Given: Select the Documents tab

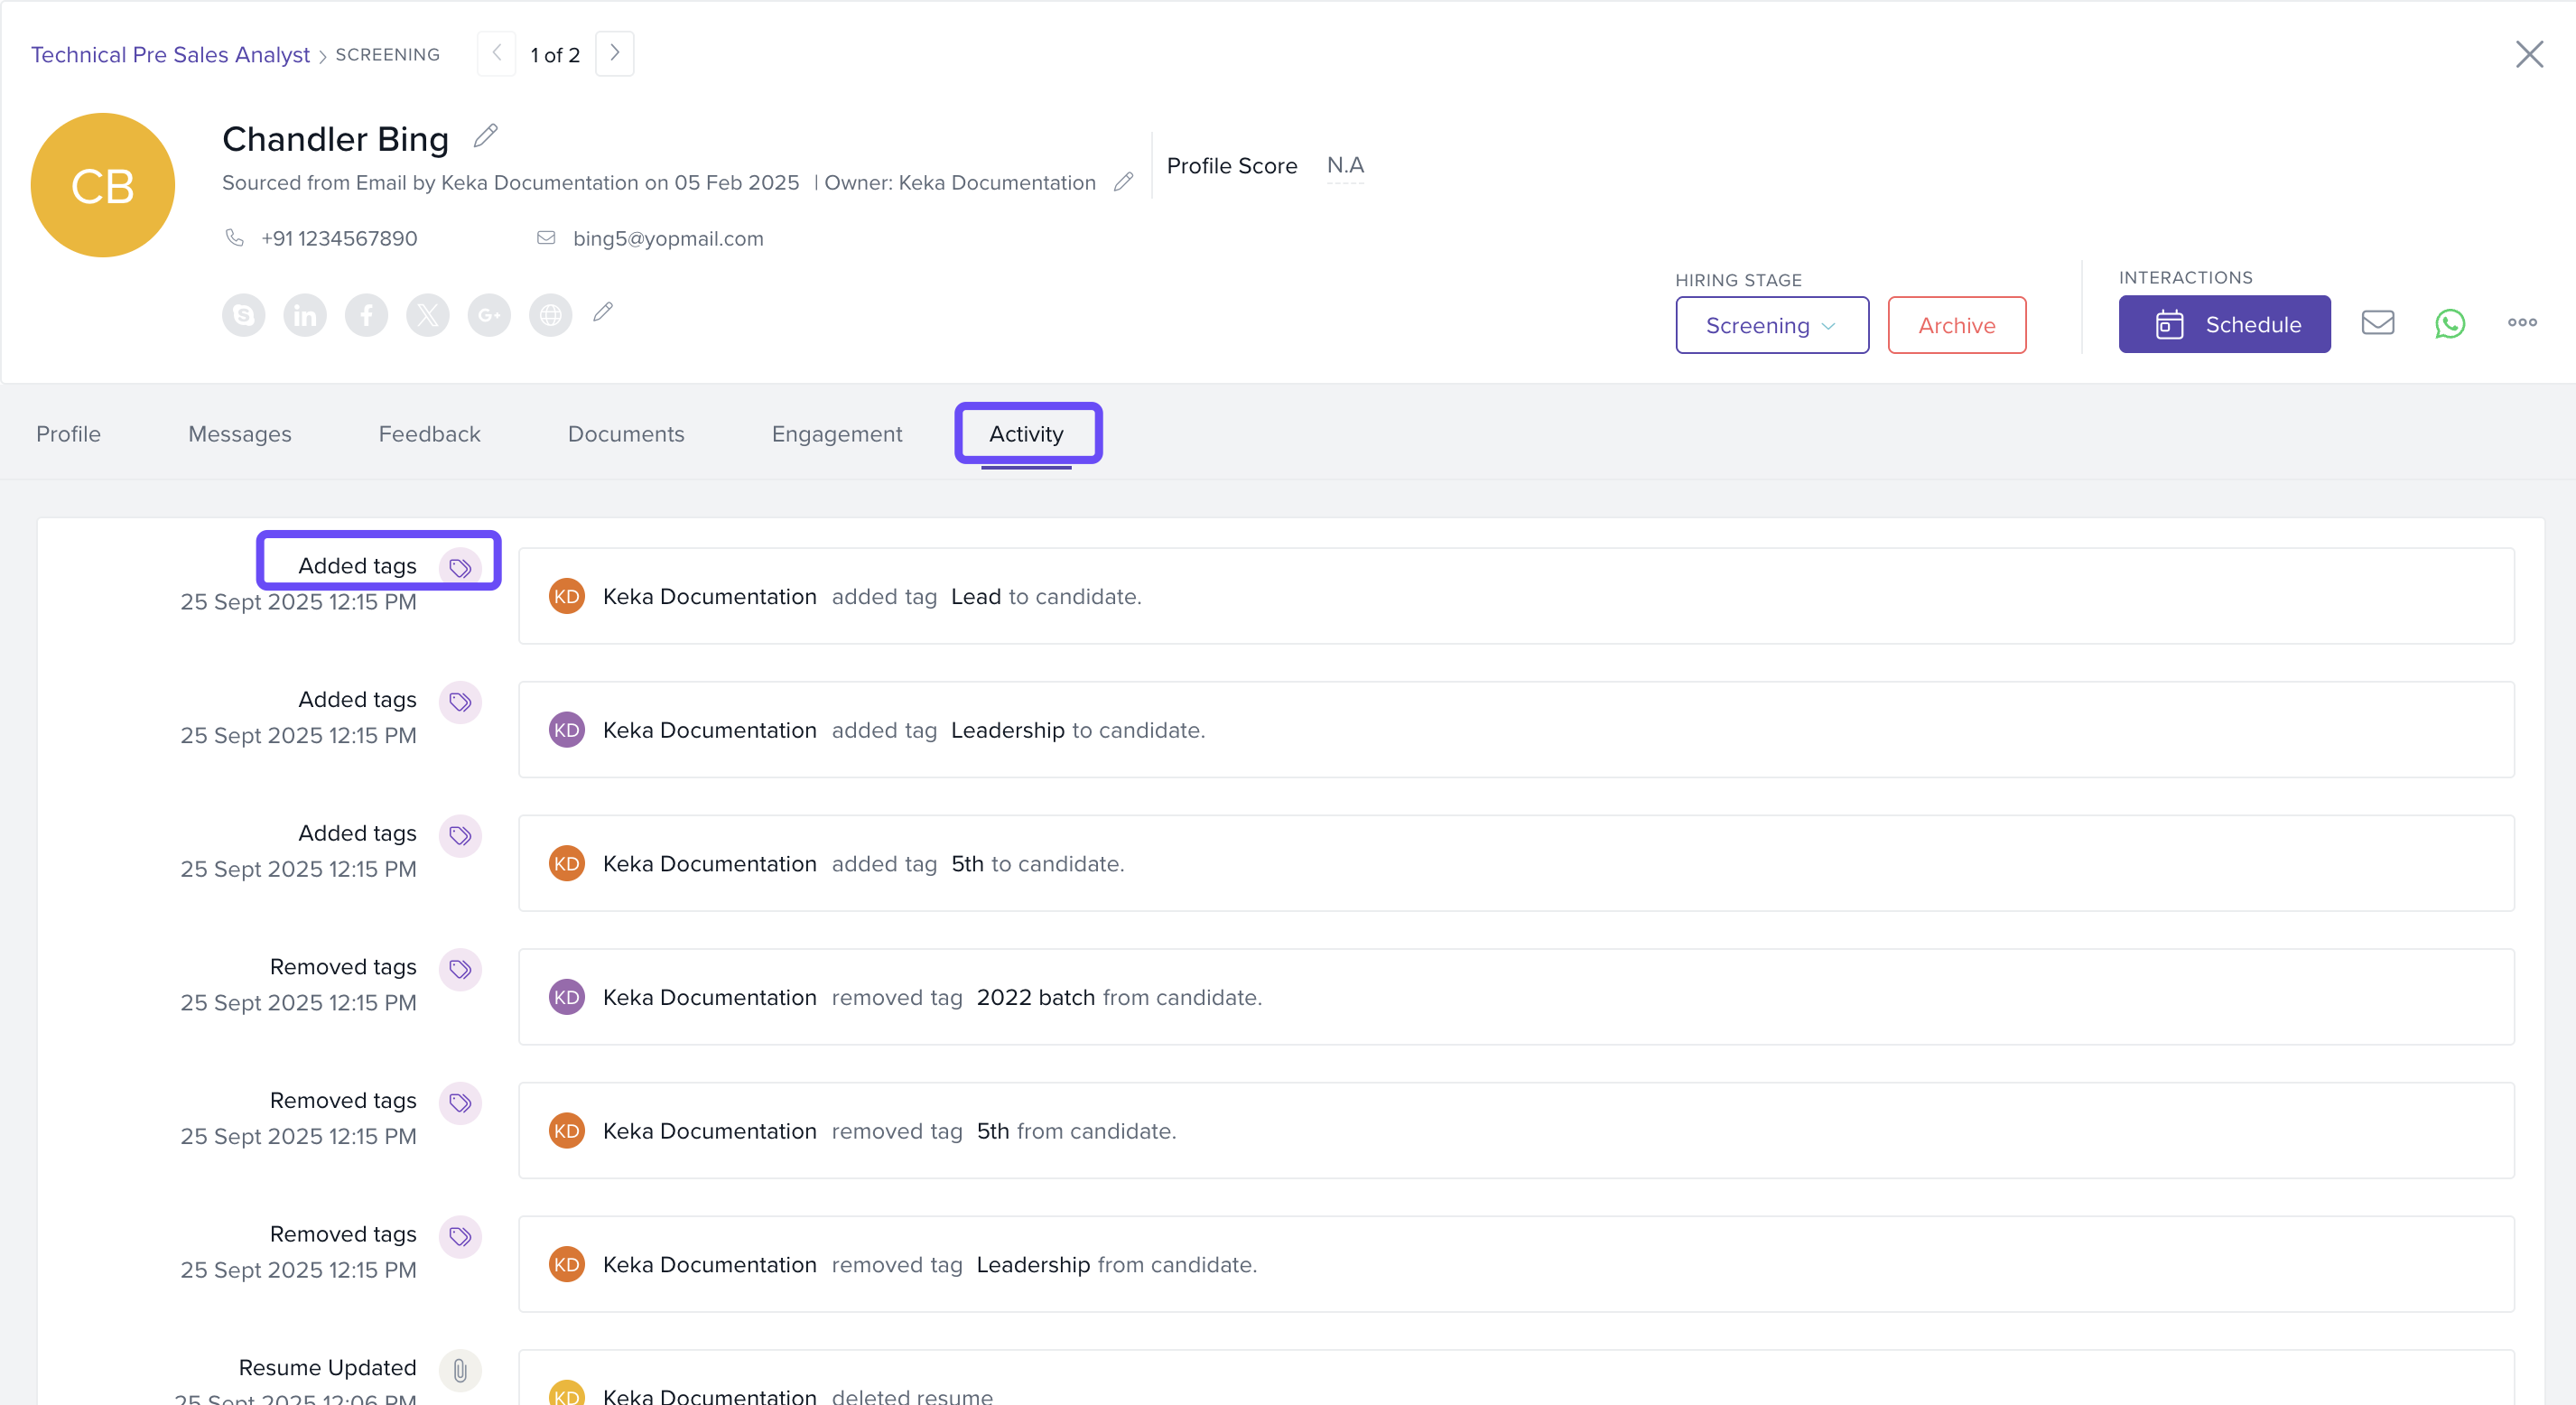Looking at the screenshot, I should (x=625, y=434).
